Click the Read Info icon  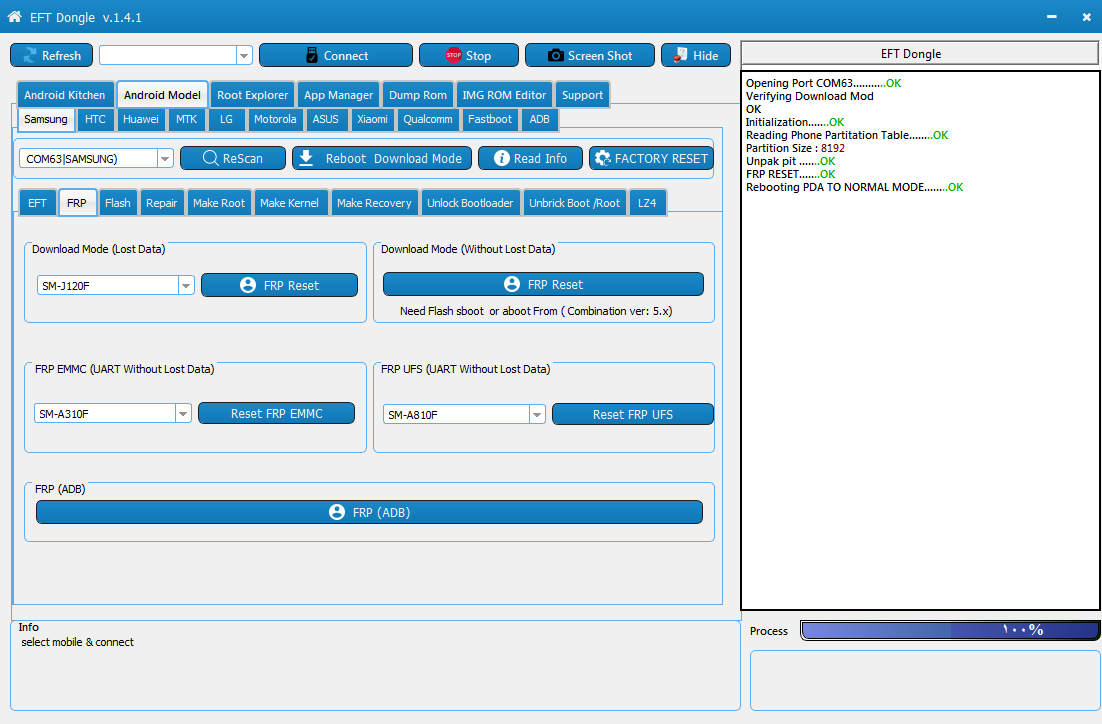click(502, 158)
